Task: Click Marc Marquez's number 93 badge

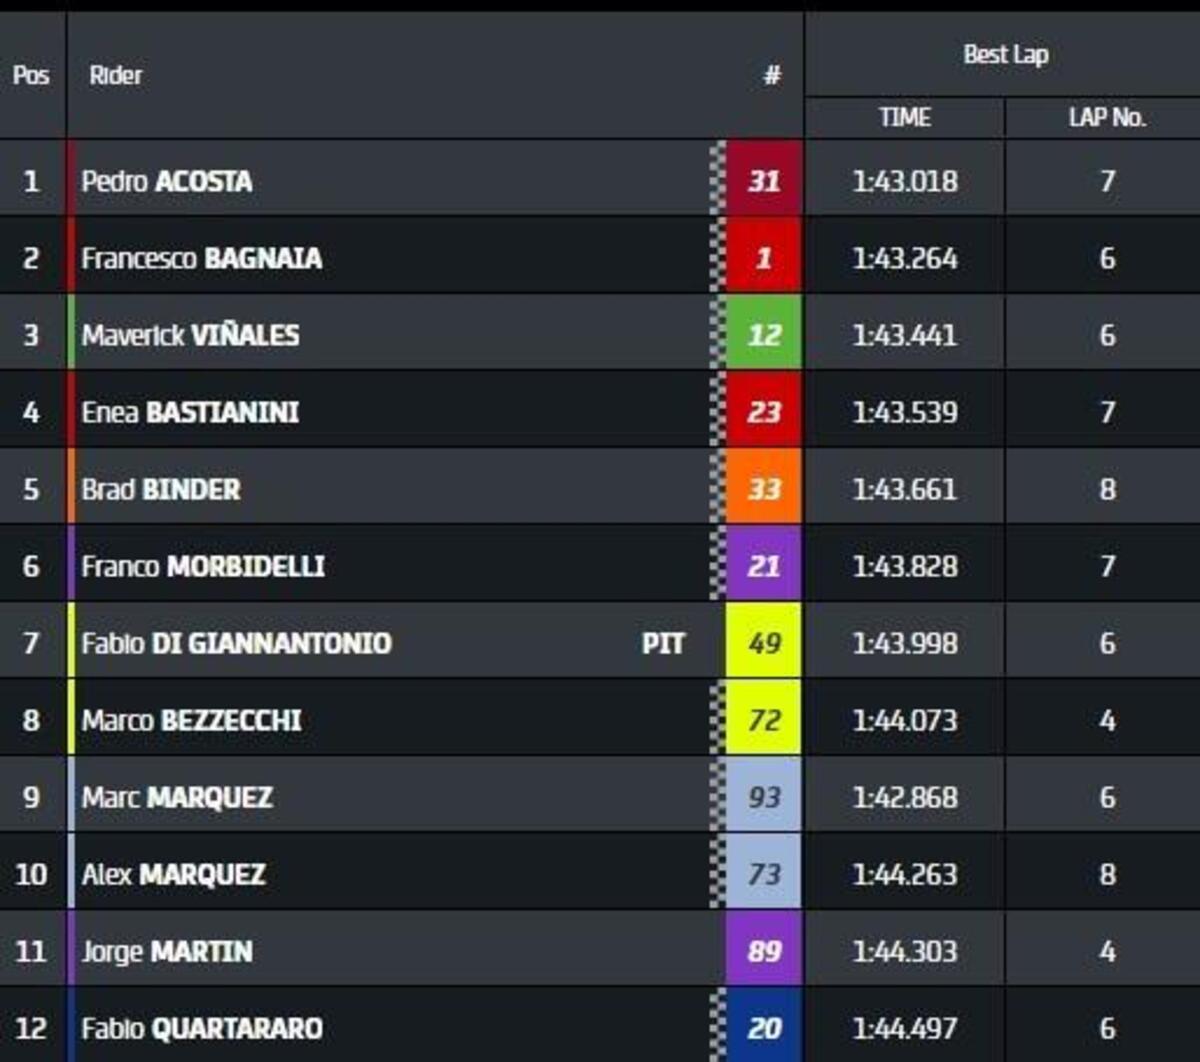Action: 764,797
